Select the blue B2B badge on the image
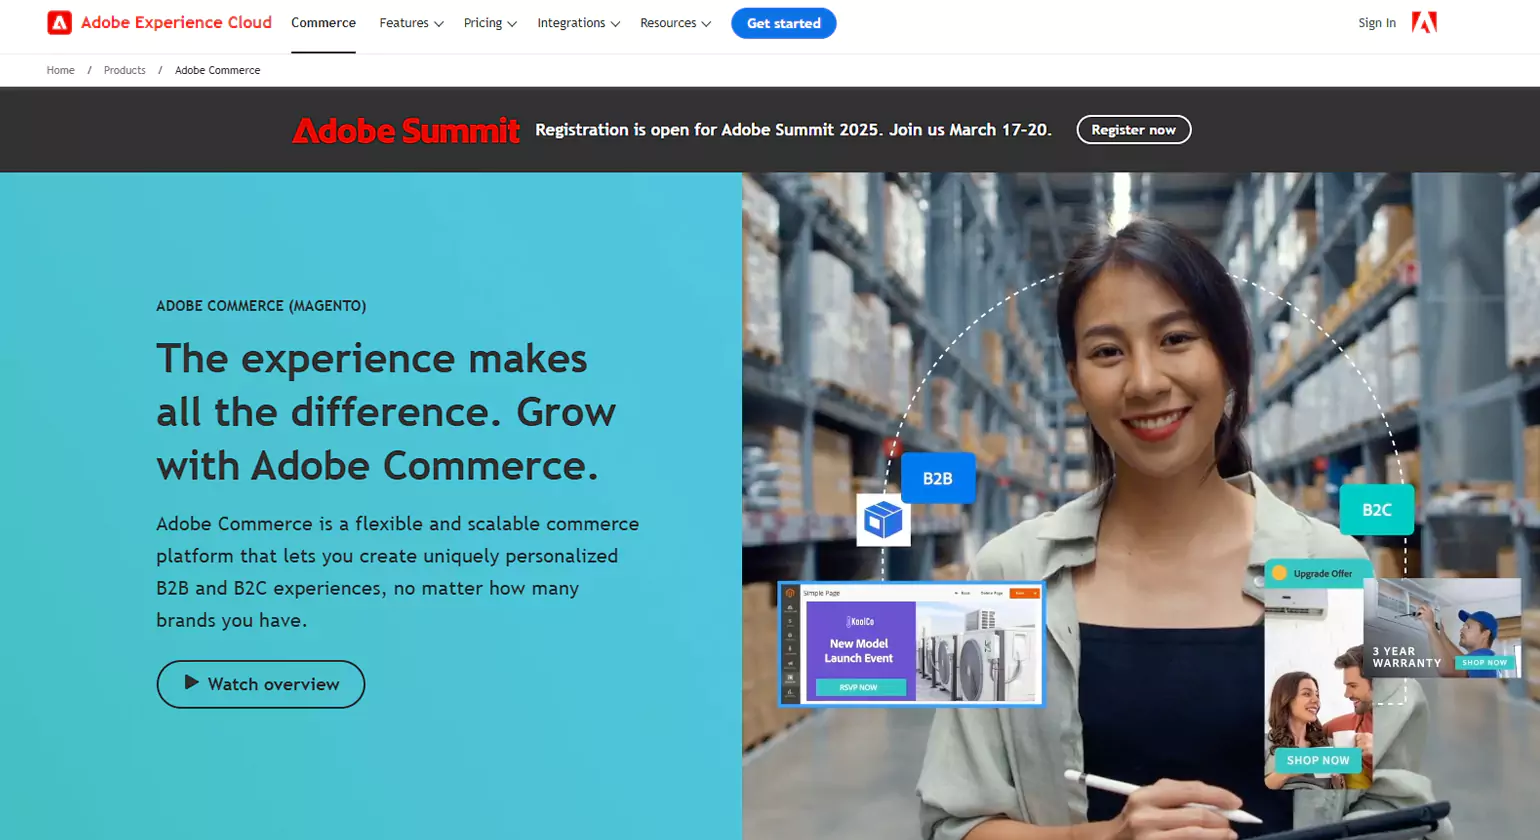The width and height of the screenshot is (1540, 840). (x=938, y=478)
